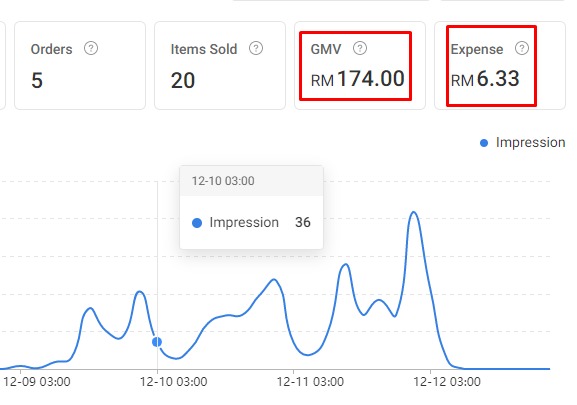
Task: Click the 12-12 03:00 axis label
Action: (447, 381)
